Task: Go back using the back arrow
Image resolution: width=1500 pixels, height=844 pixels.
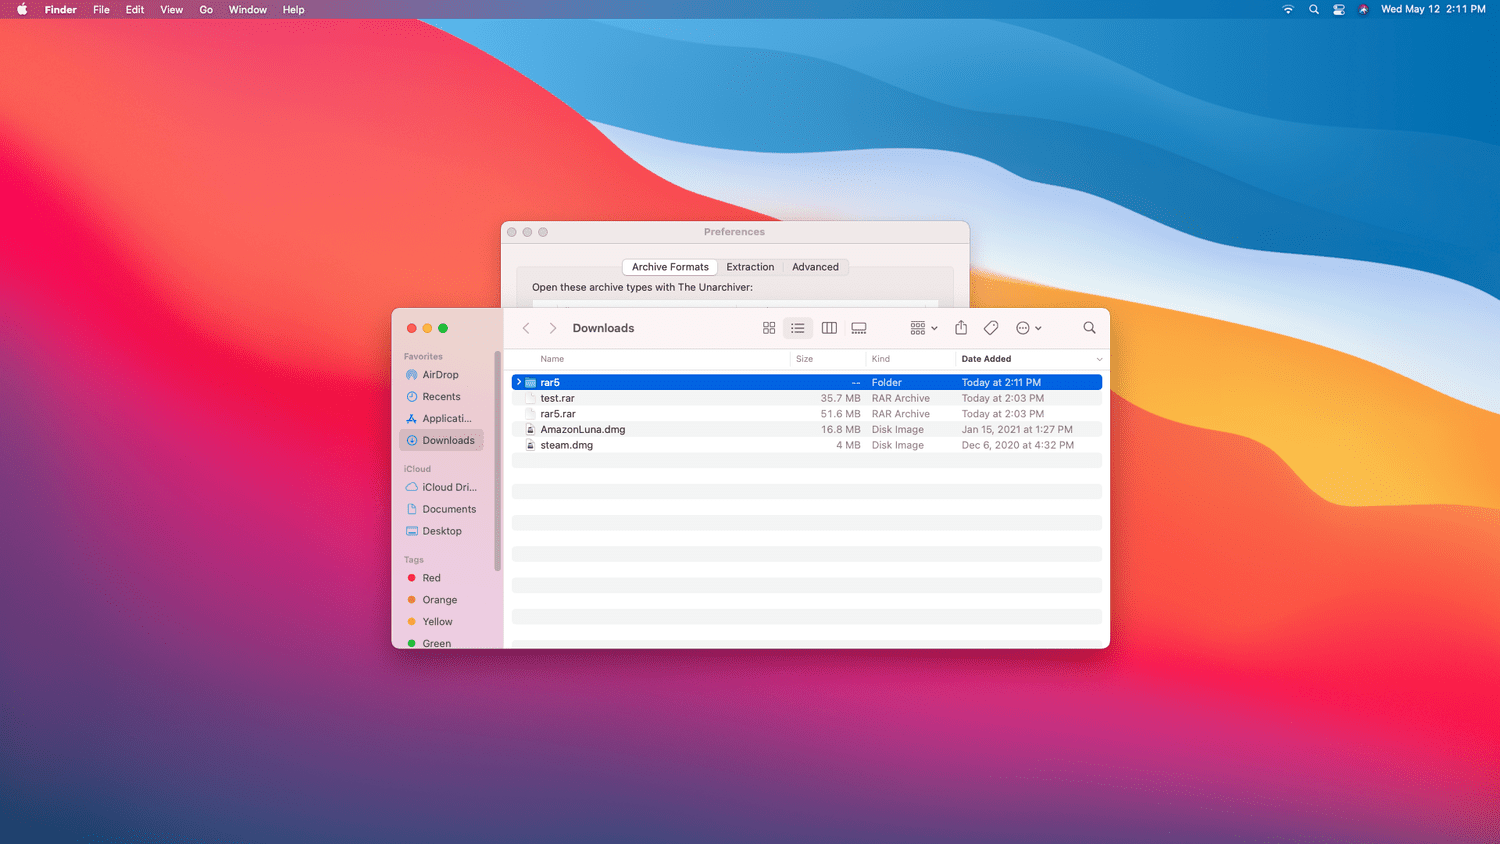Action: click(526, 328)
